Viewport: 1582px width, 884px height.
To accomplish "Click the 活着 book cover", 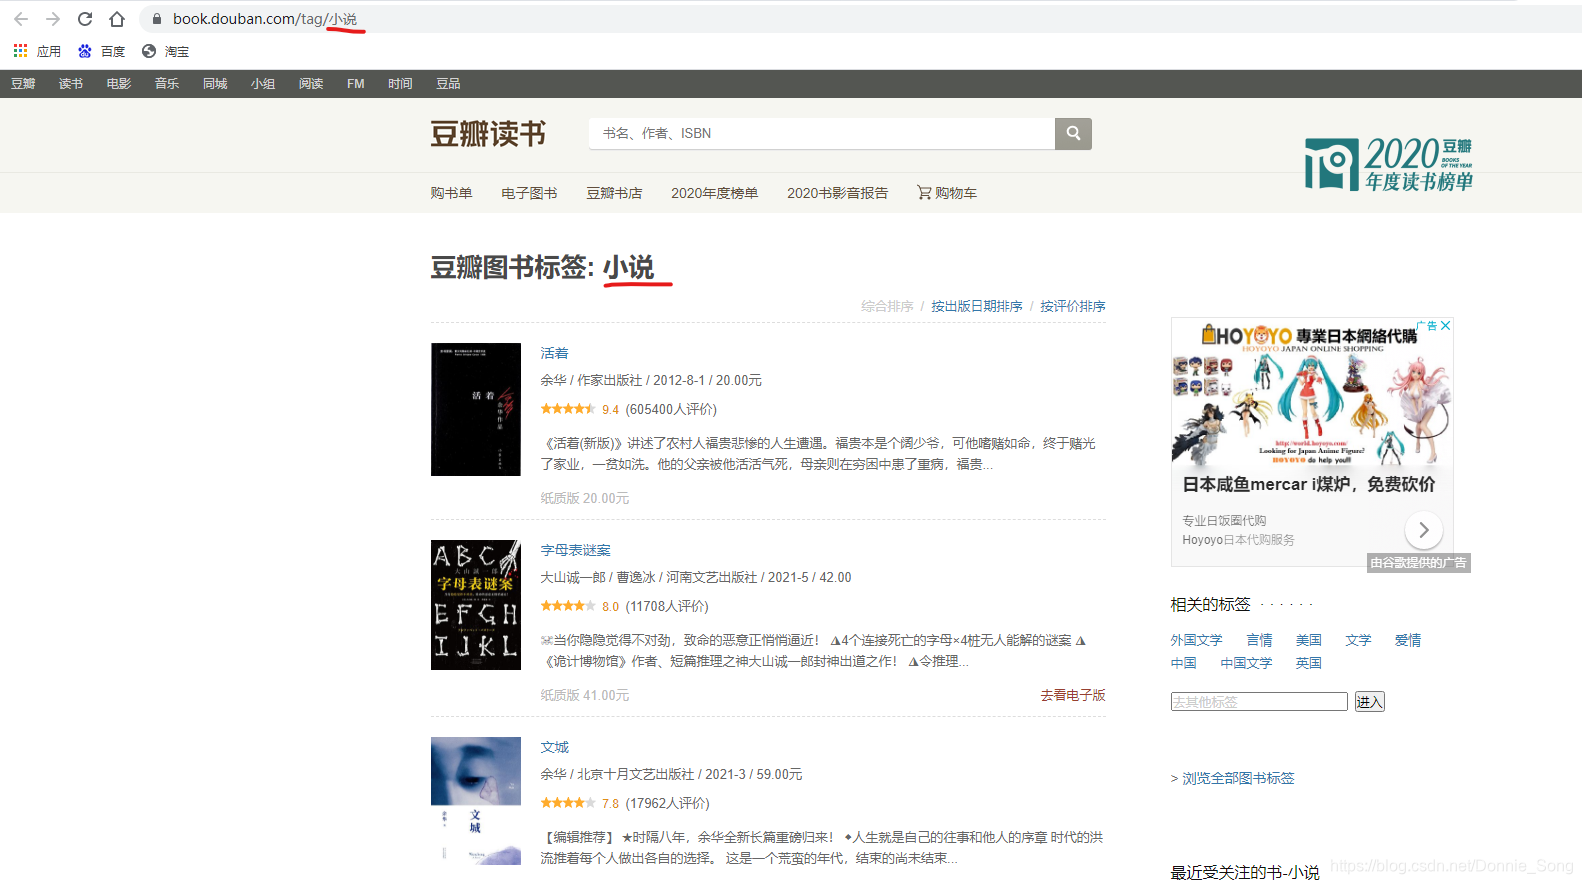I will pyautogui.click(x=476, y=409).
